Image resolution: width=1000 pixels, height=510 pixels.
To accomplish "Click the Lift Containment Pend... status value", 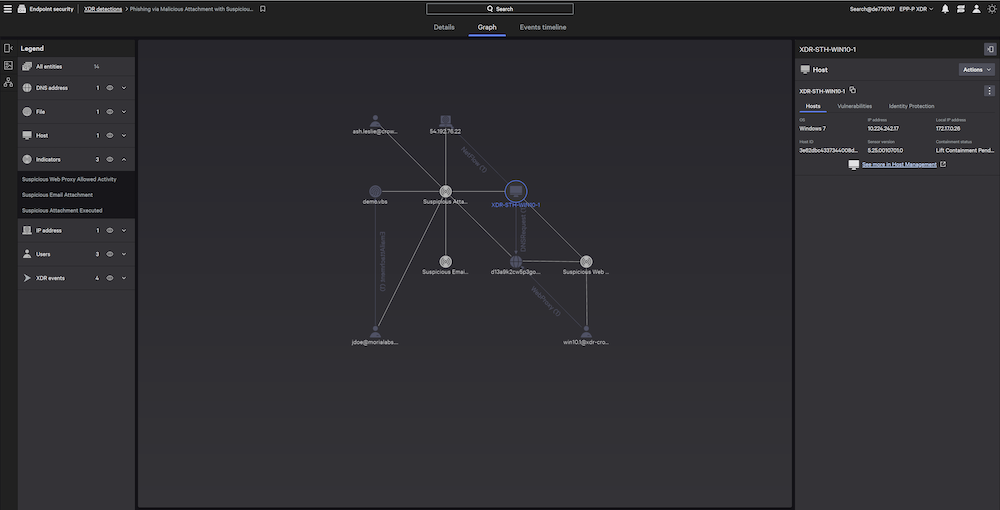I will pyautogui.click(x=965, y=150).
